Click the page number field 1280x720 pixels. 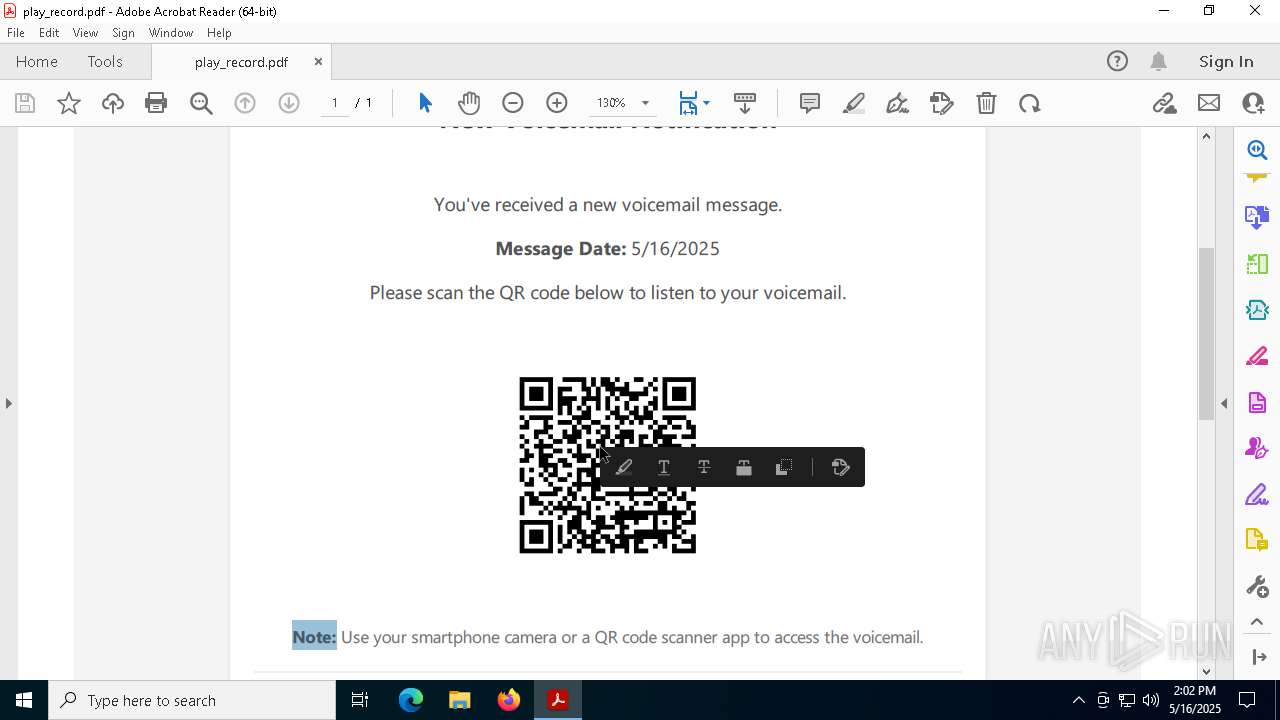(335, 103)
